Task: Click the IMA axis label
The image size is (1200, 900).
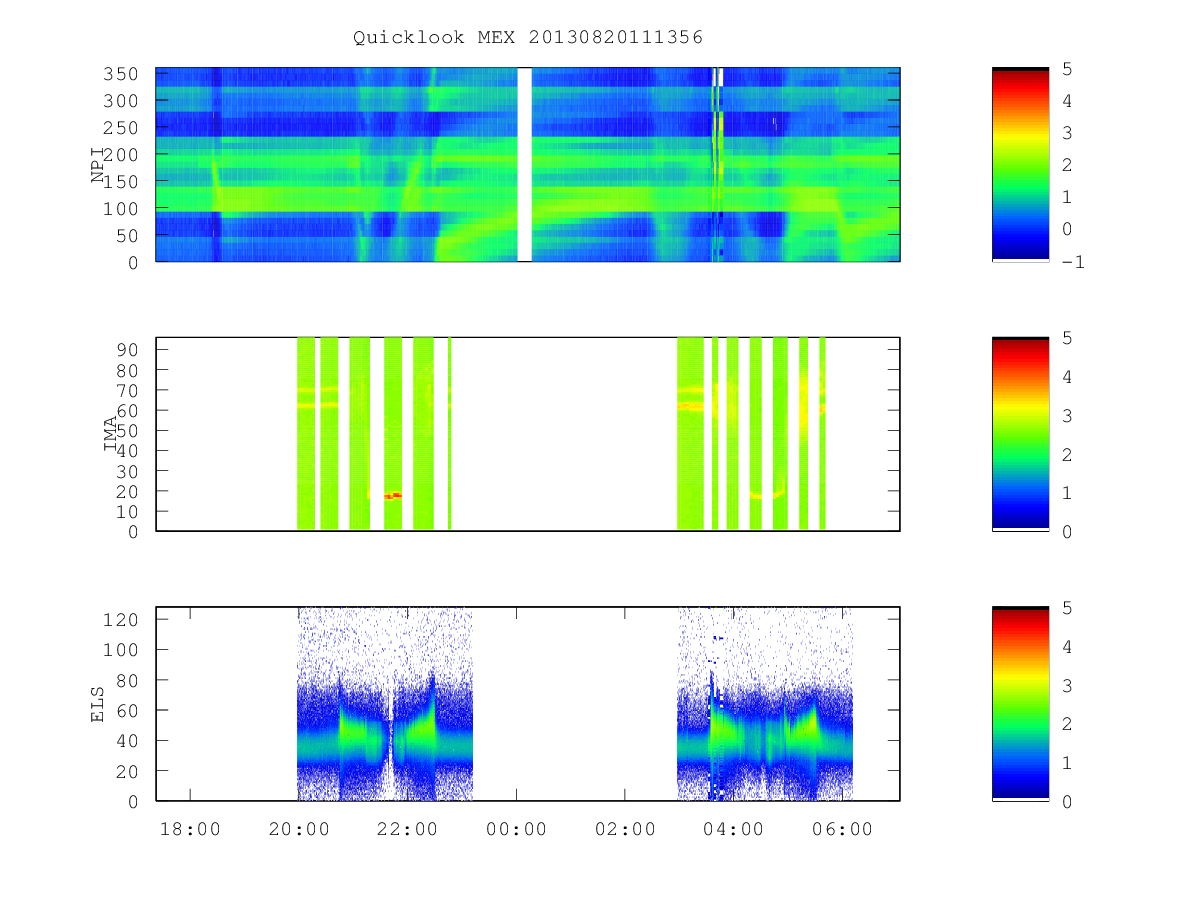Action: [110, 434]
